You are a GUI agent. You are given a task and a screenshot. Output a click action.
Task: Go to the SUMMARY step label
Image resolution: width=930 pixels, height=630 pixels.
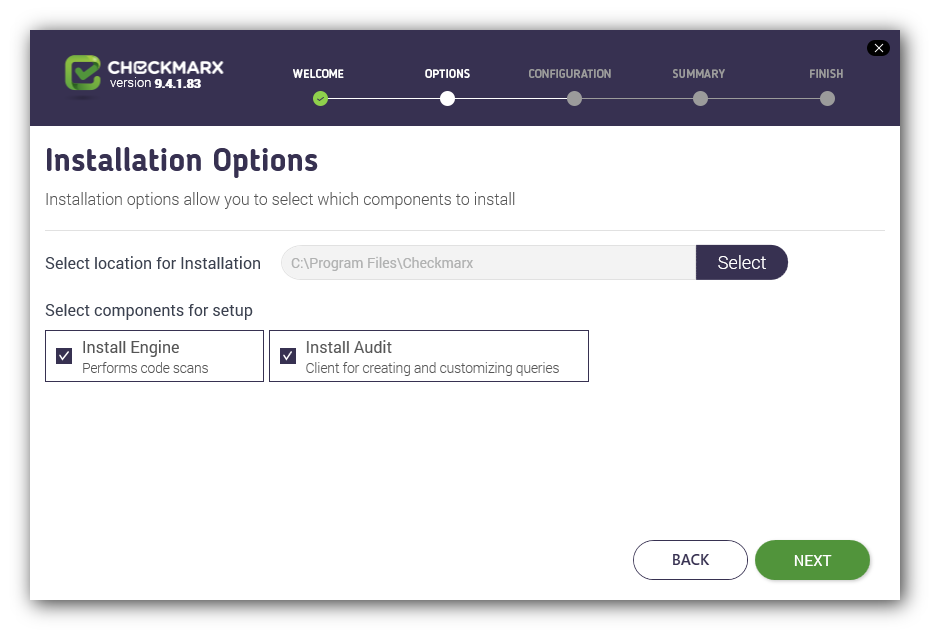(699, 74)
